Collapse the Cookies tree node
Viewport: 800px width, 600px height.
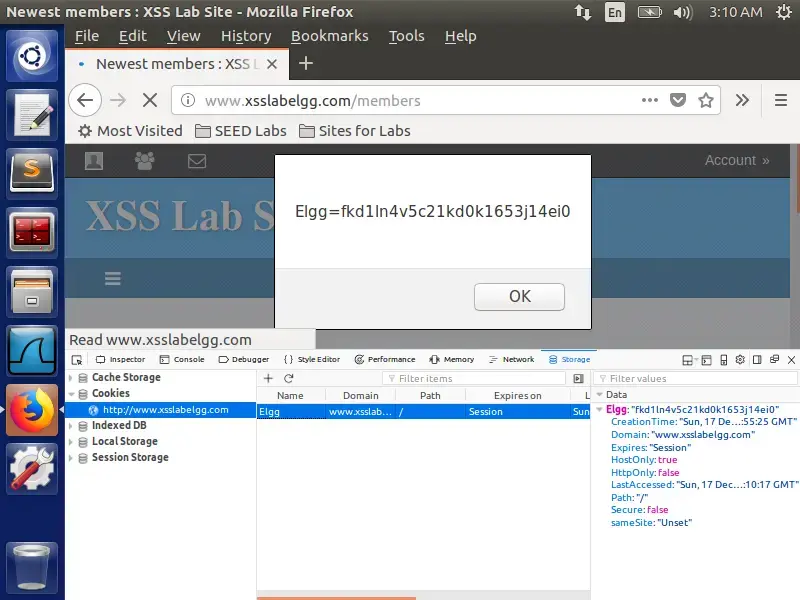[x=71, y=394]
